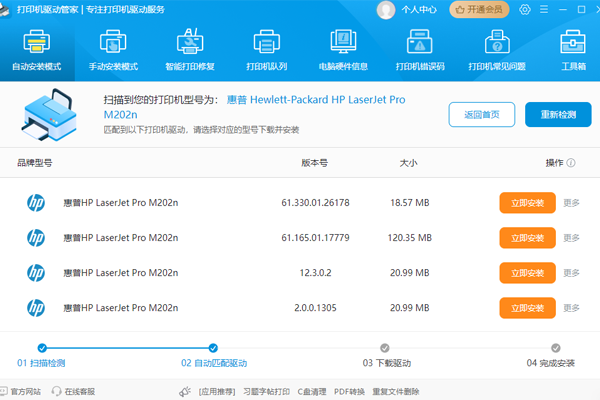
Task: Click the megaphone icon before 应用推荐
Action: [x=185, y=392]
